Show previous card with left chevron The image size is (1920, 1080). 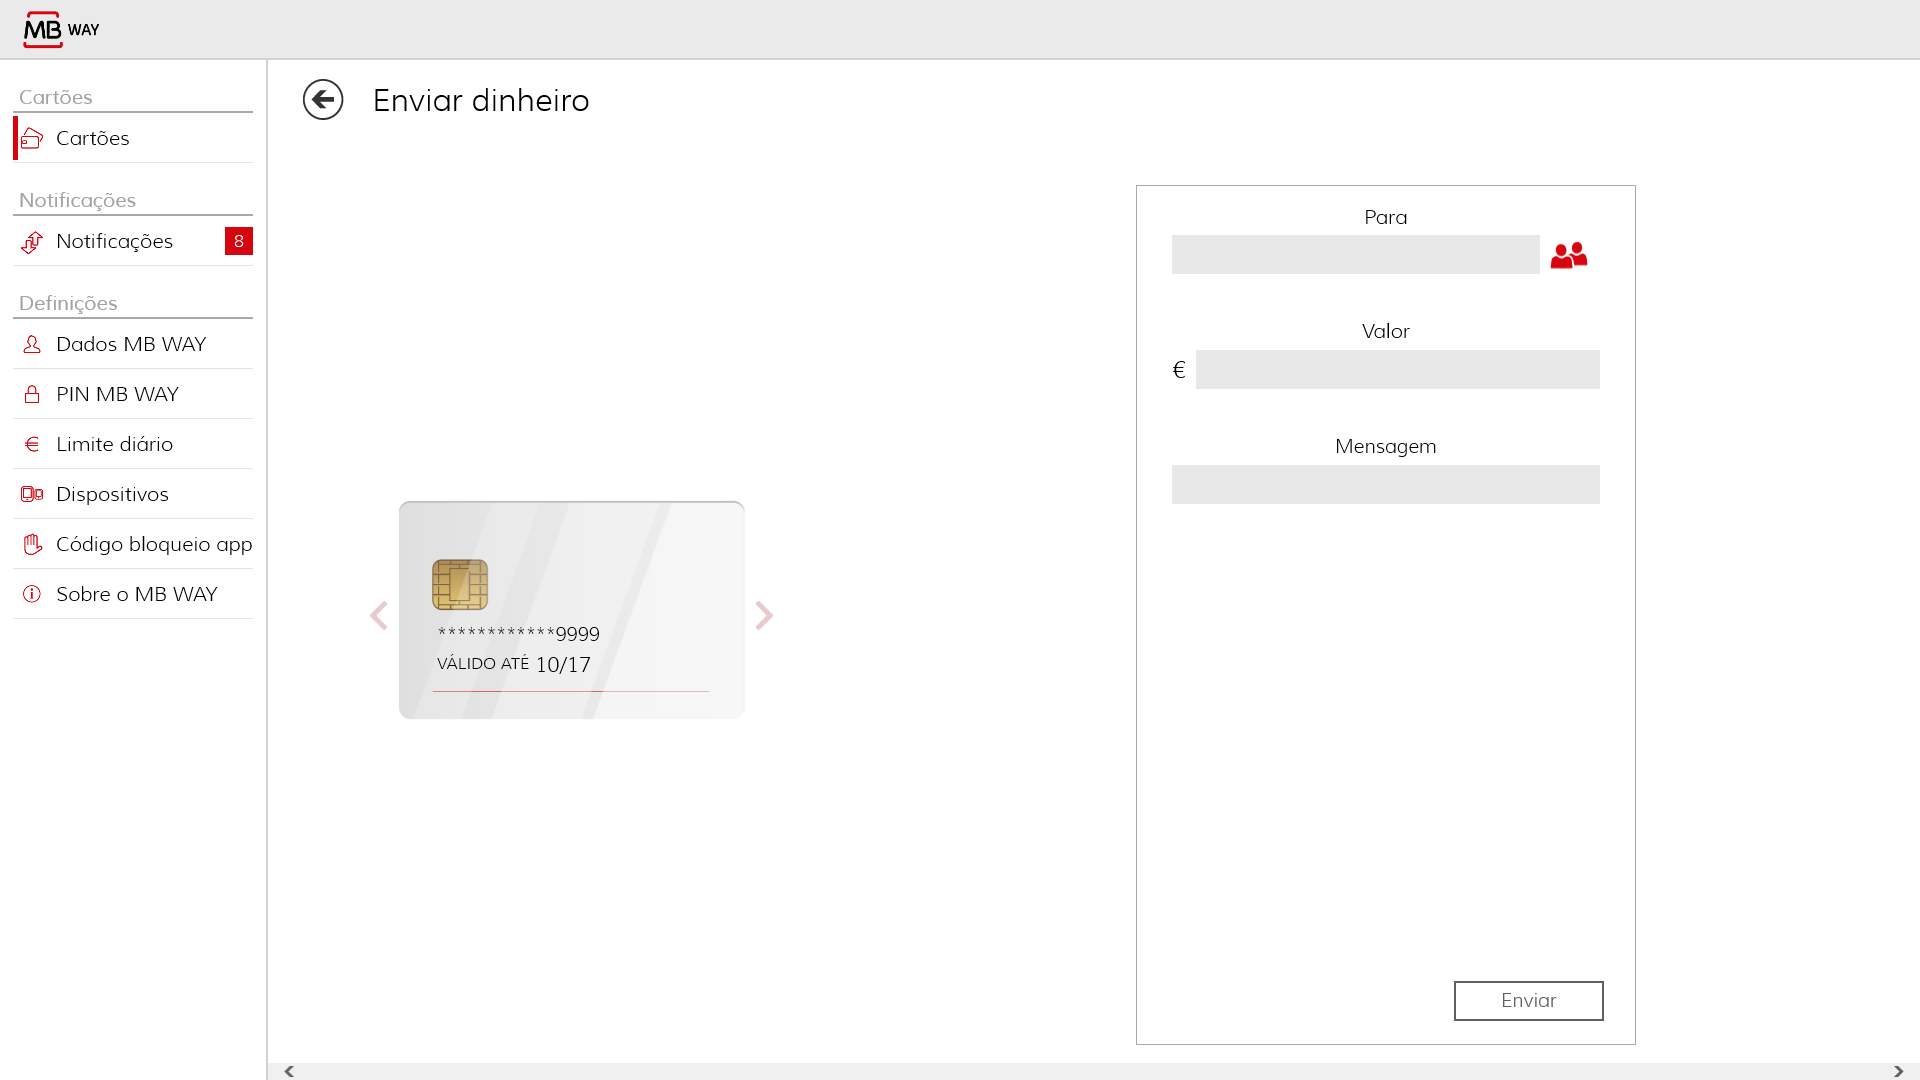click(x=378, y=615)
